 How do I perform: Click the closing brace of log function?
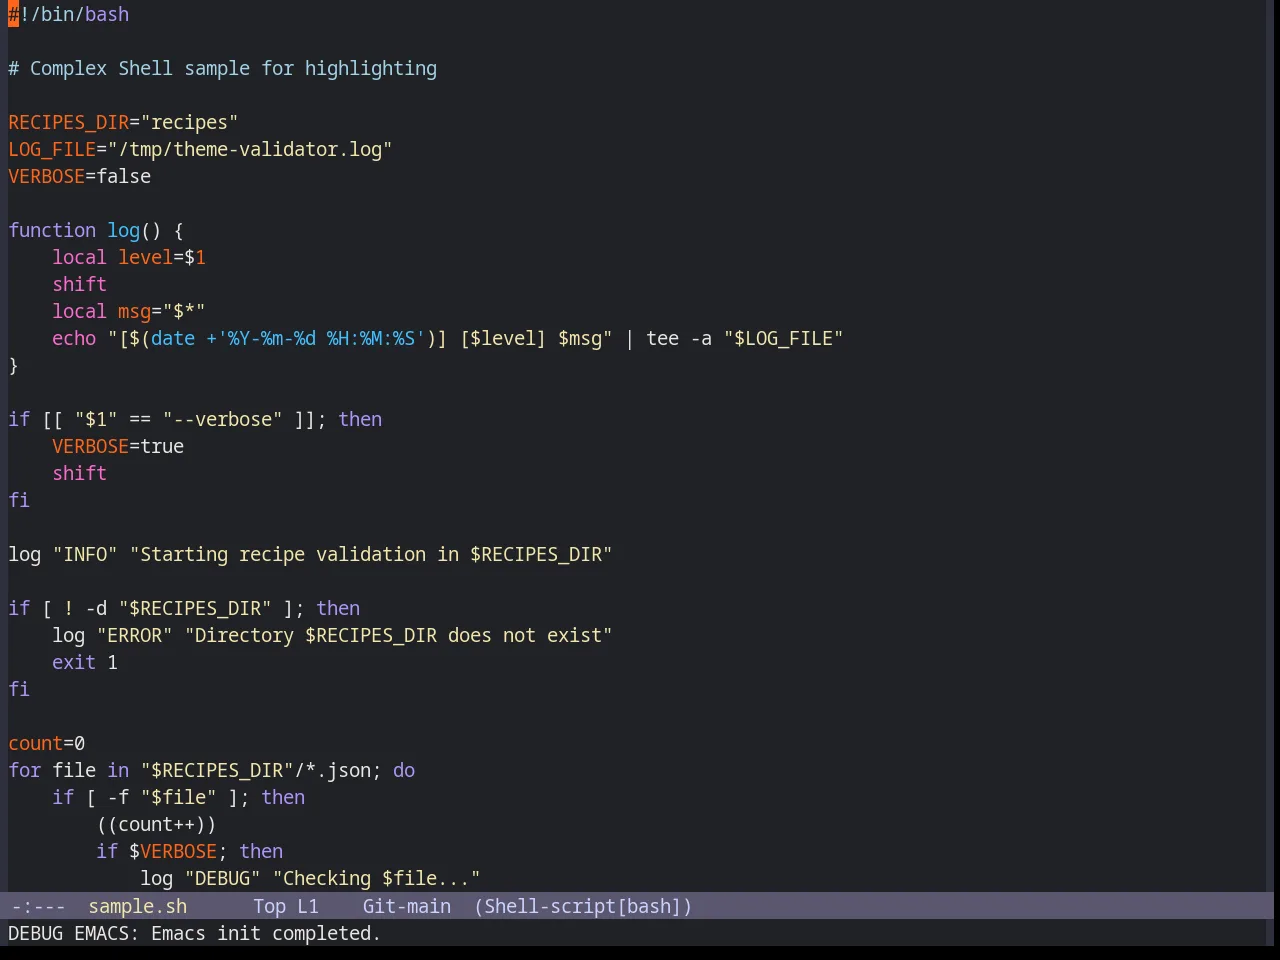click(13, 366)
